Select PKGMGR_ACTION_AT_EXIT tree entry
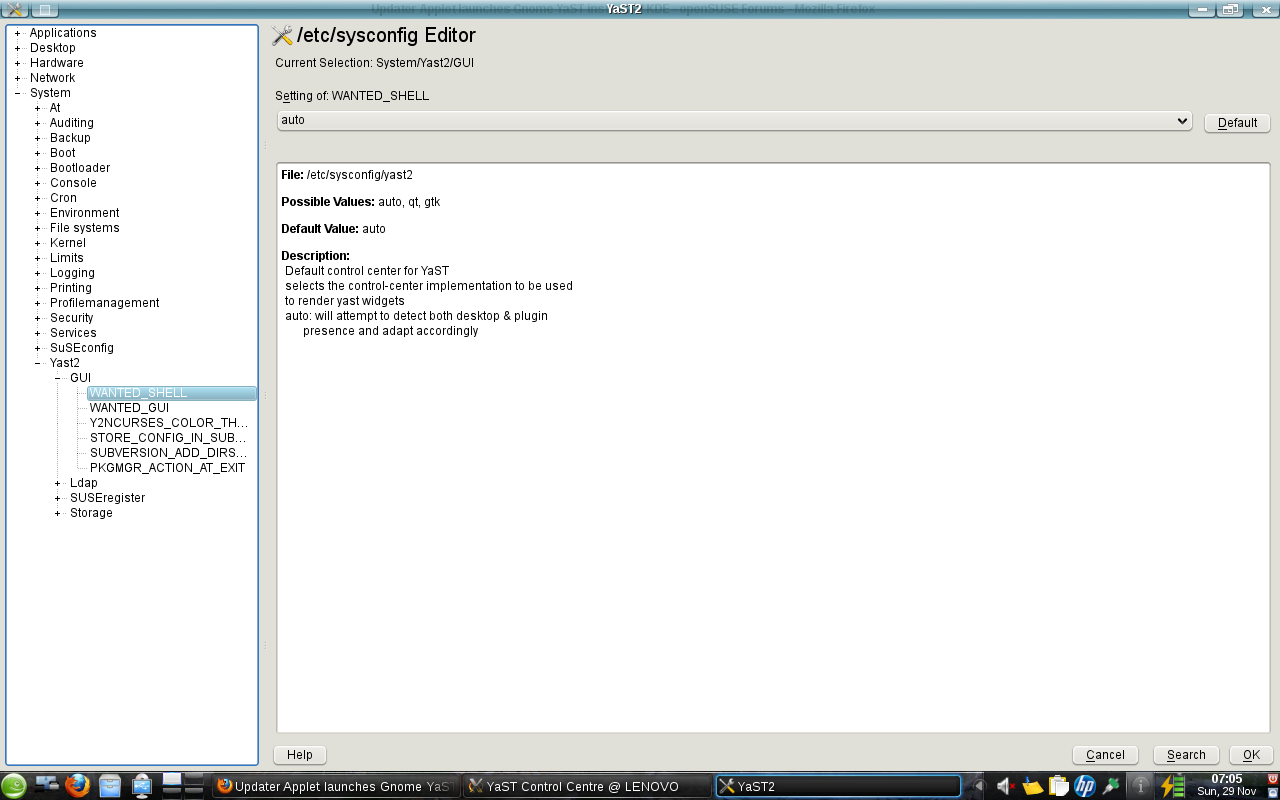 coord(167,468)
